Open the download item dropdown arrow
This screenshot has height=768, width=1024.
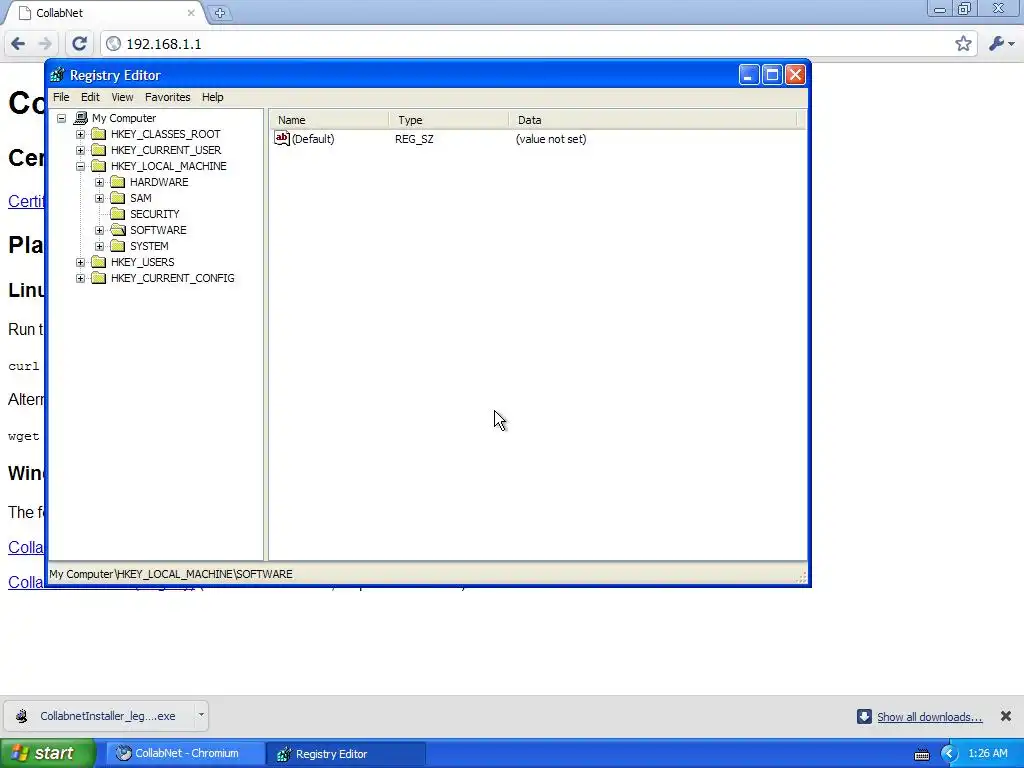201,715
